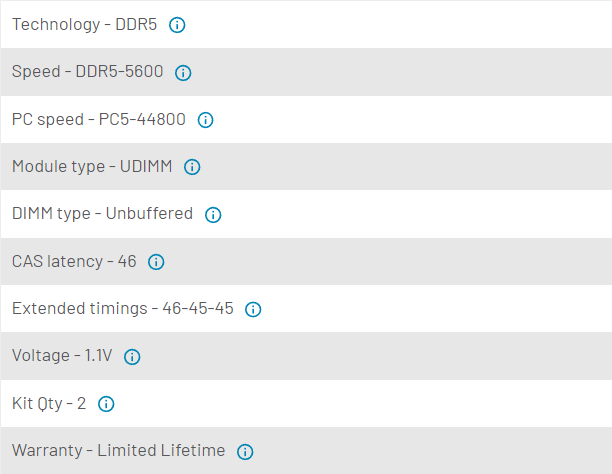Open CAS latency info icon
This screenshot has width=612, height=474.
click(156, 262)
